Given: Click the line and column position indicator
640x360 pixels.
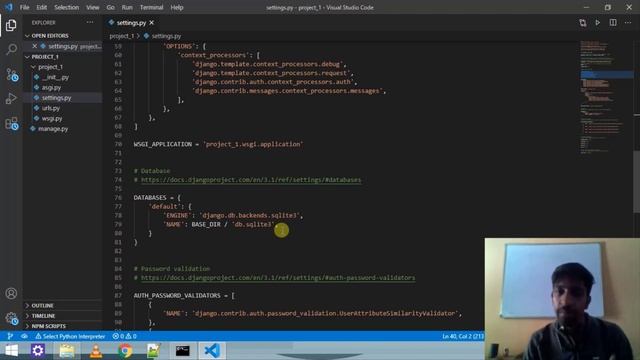Looking at the screenshot, I should tap(462, 336).
